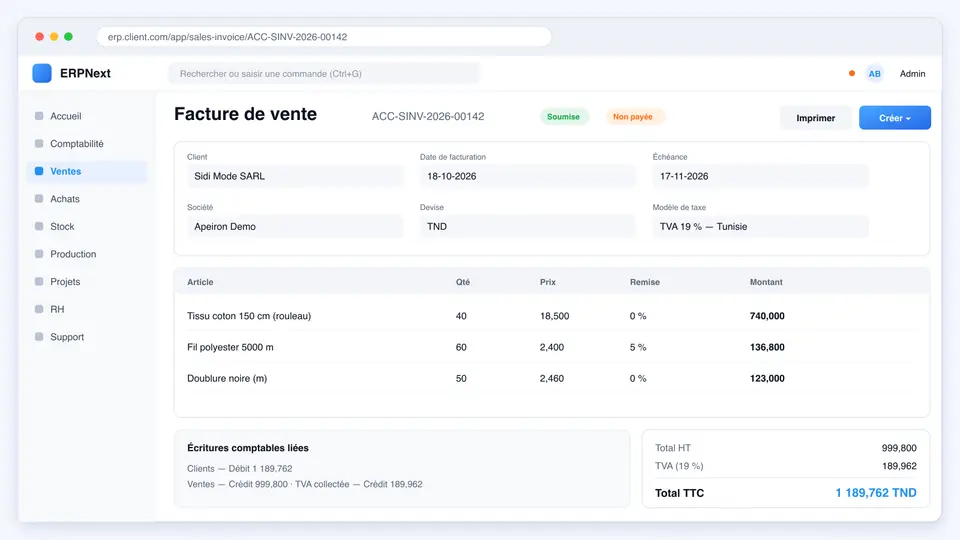The image size is (960, 540).
Task: Open the Projets module
Action: 88,281
